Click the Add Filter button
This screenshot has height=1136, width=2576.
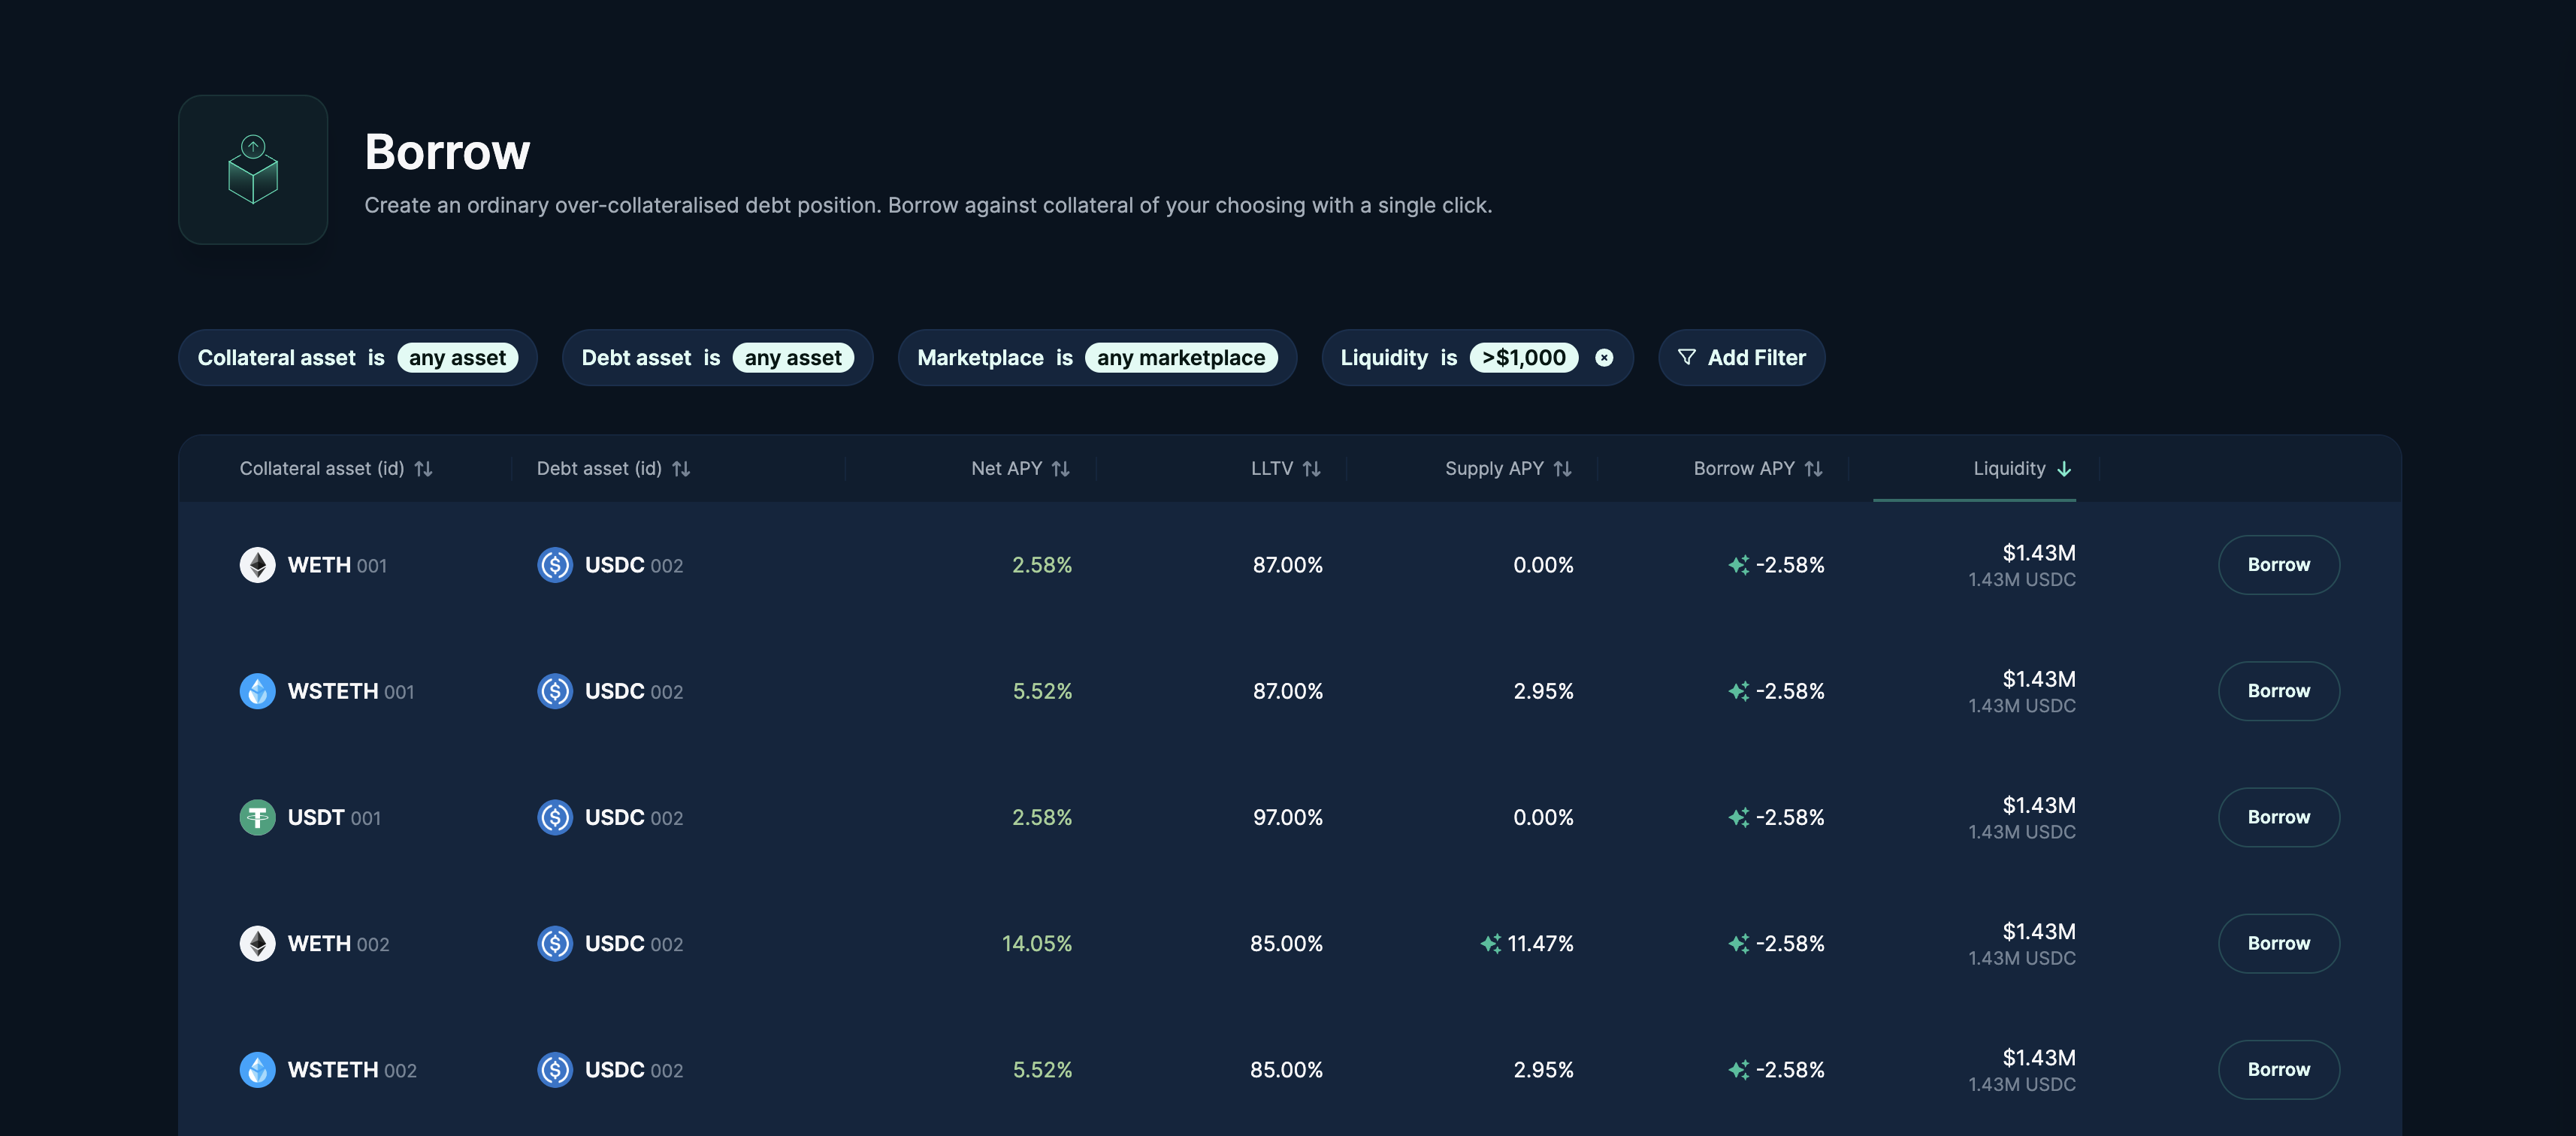coord(1741,358)
